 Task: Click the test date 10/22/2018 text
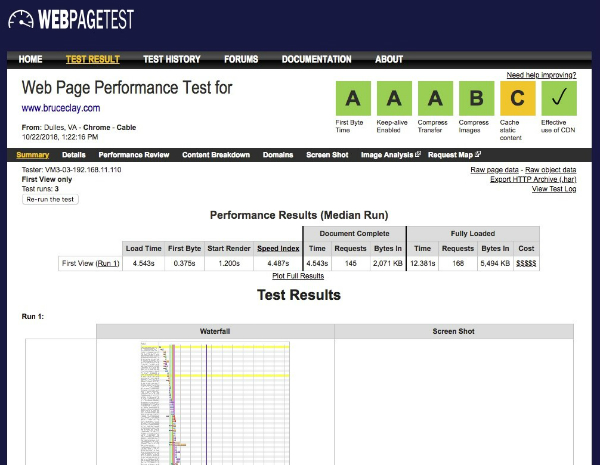coord(60,137)
